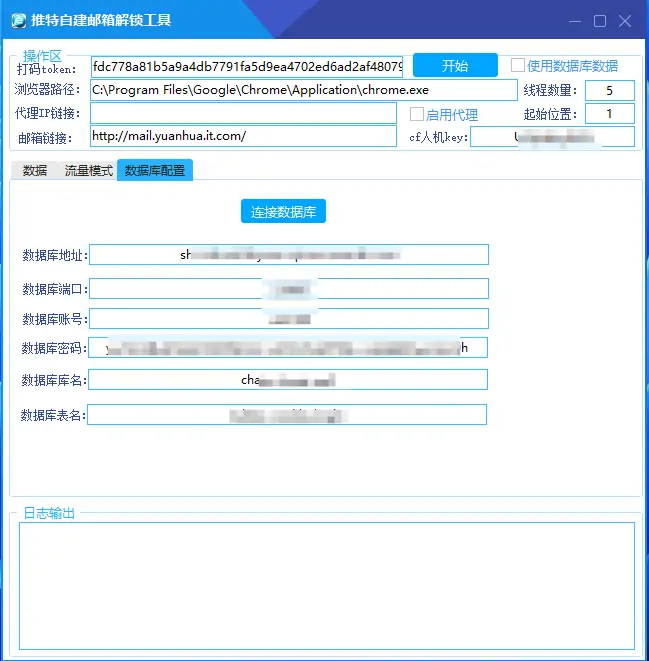649x661 pixels.
Task: Click the 数据库账号 input field
Action: [x=289, y=319]
